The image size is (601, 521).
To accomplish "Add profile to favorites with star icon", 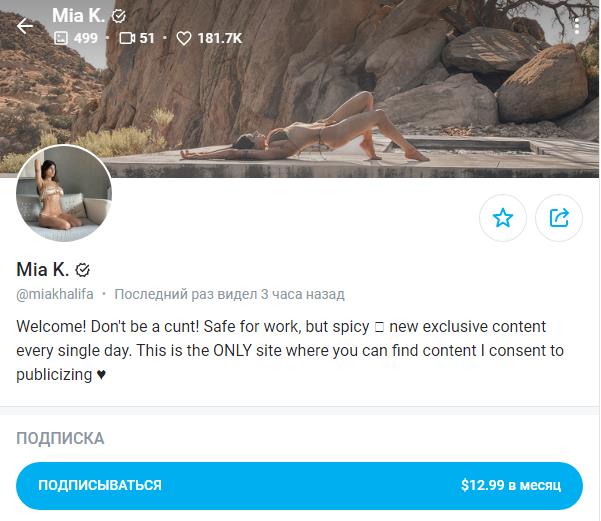I will (x=502, y=218).
